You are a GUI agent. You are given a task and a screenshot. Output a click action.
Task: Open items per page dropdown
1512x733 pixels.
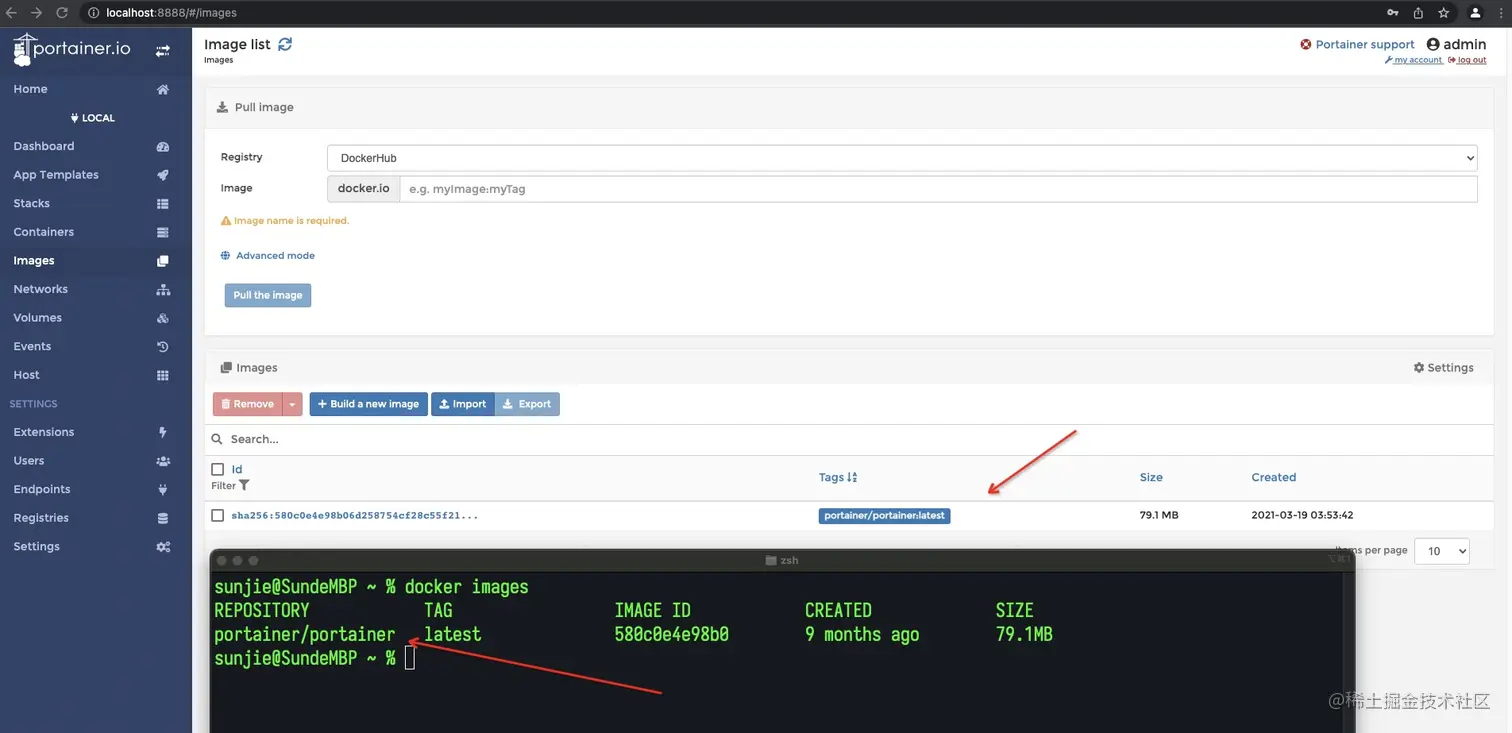1441,551
